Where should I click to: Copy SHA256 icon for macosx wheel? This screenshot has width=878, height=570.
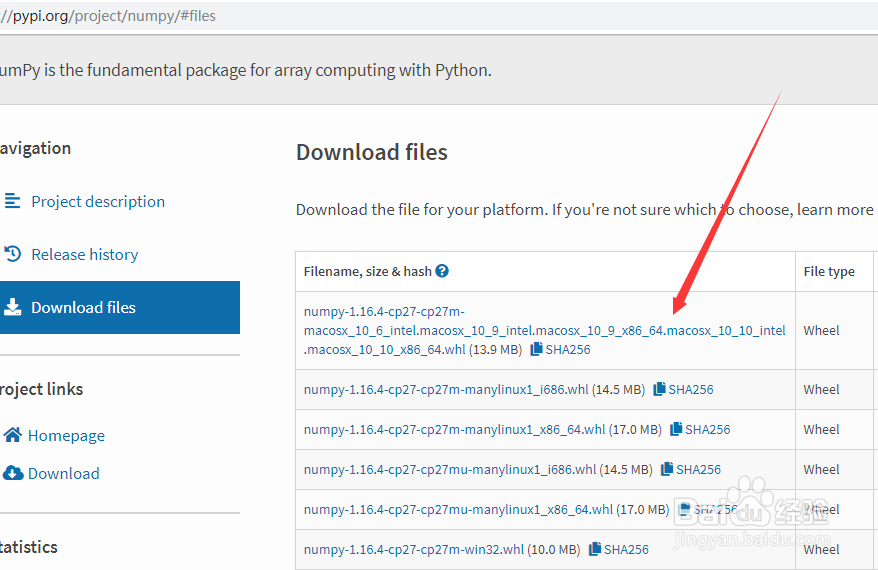click(x=536, y=349)
